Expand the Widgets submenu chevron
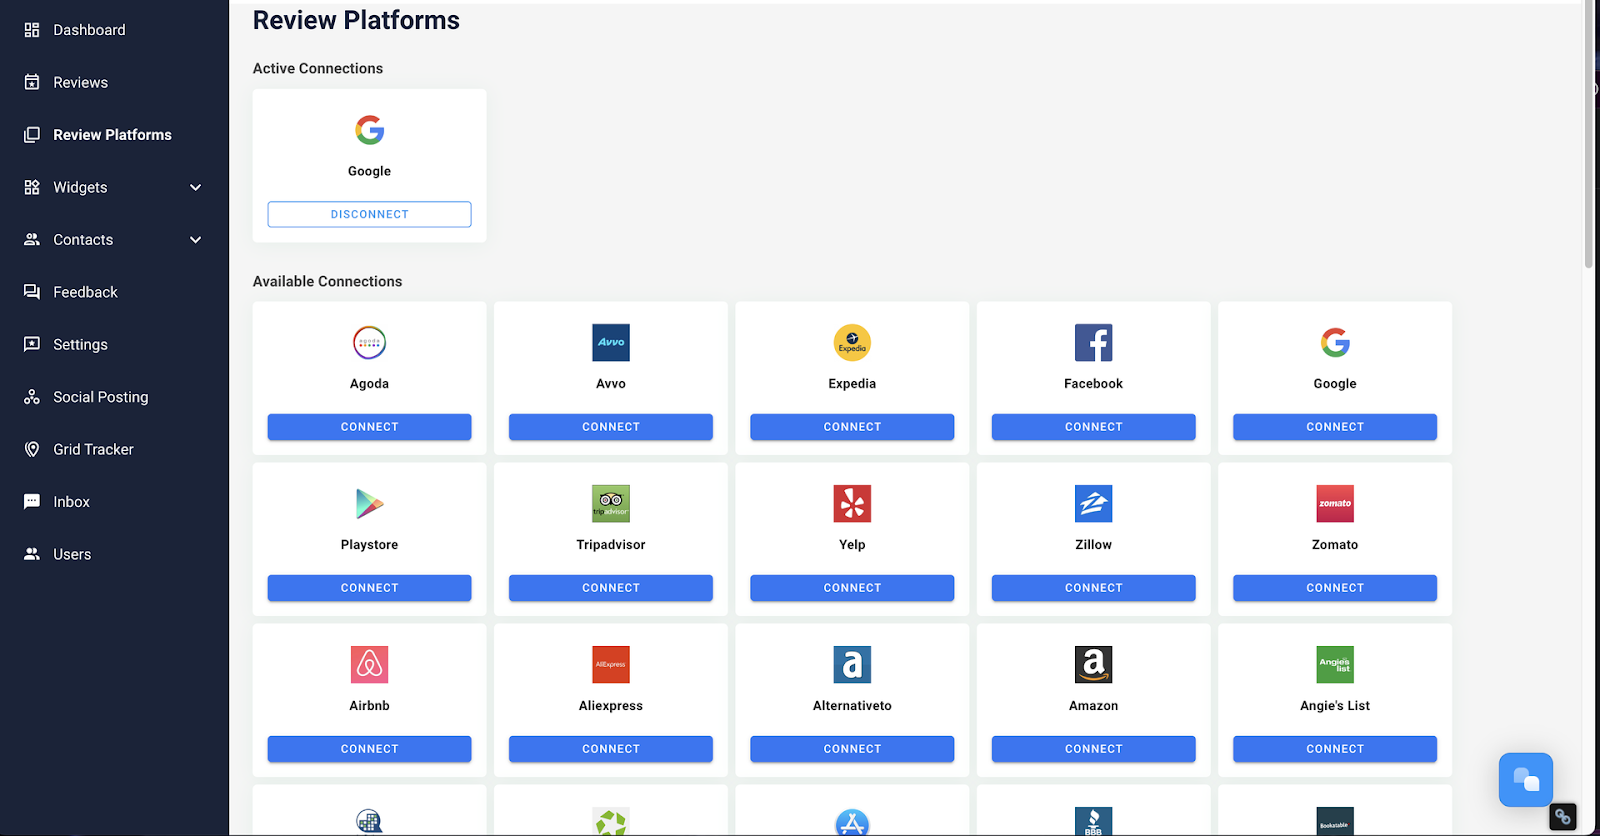The width and height of the screenshot is (1600, 836). (x=196, y=187)
